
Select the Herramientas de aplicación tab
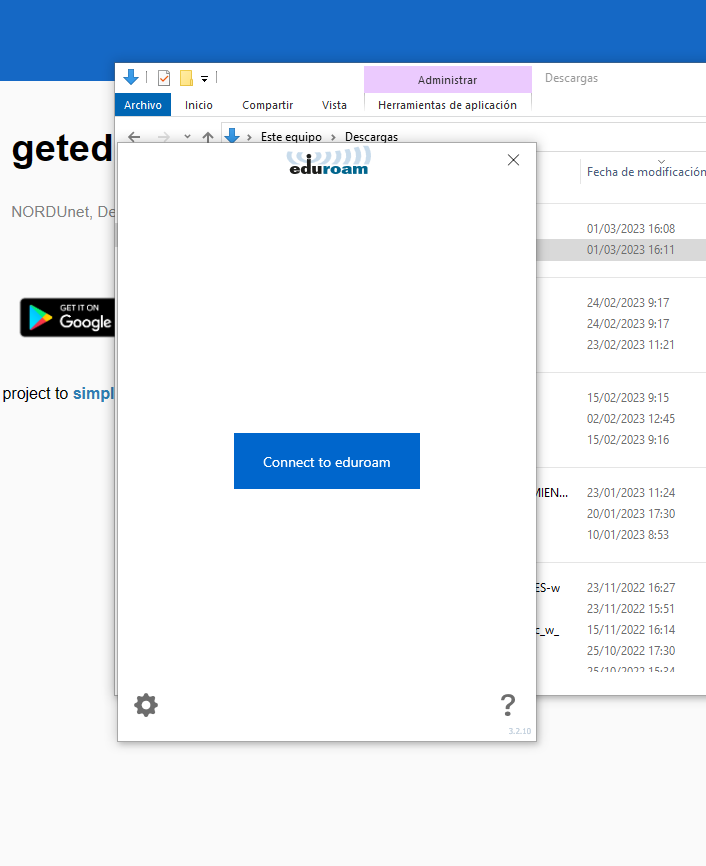[447, 105]
